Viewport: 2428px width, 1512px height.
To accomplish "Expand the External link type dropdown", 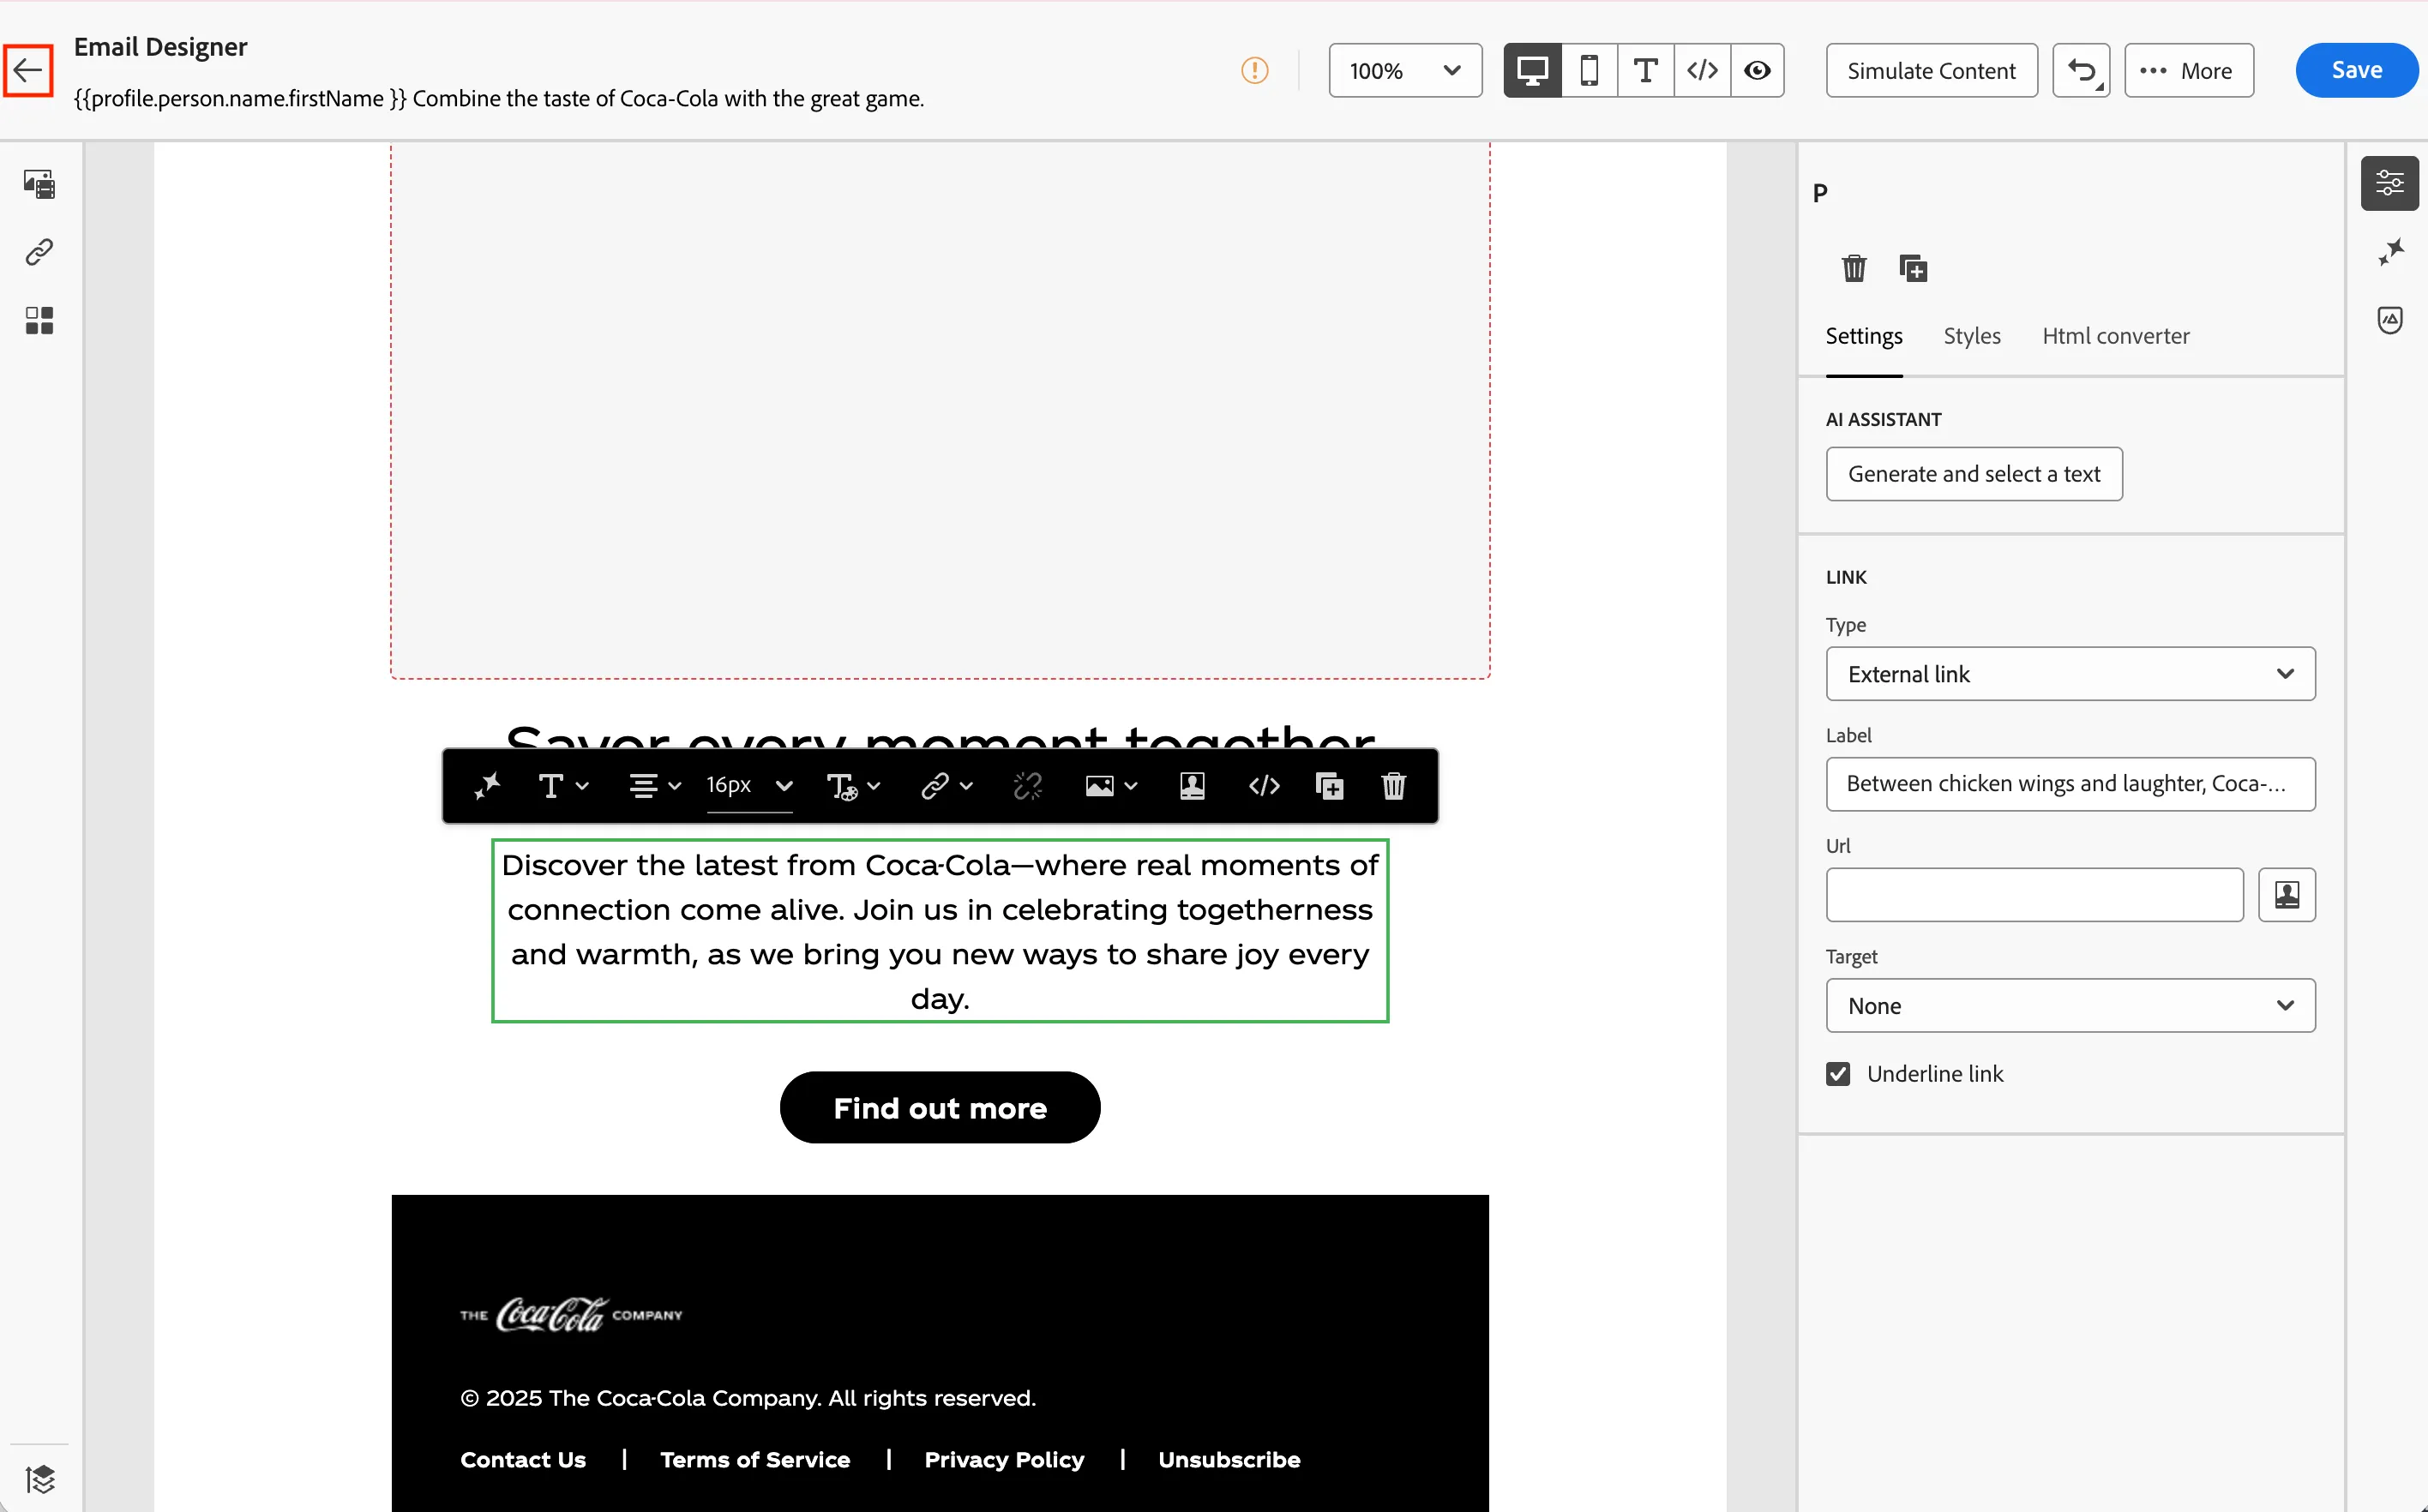I will click(x=2070, y=674).
